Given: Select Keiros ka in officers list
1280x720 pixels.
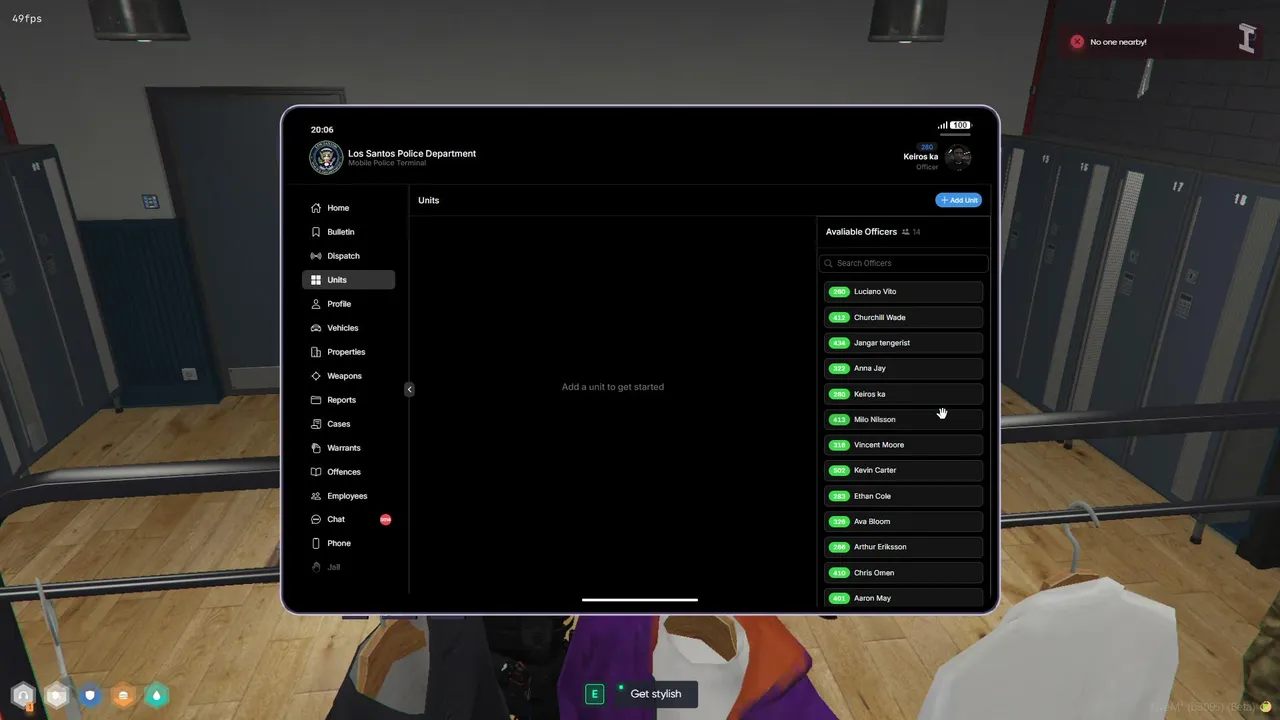Looking at the screenshot, I should coord(904,394).
